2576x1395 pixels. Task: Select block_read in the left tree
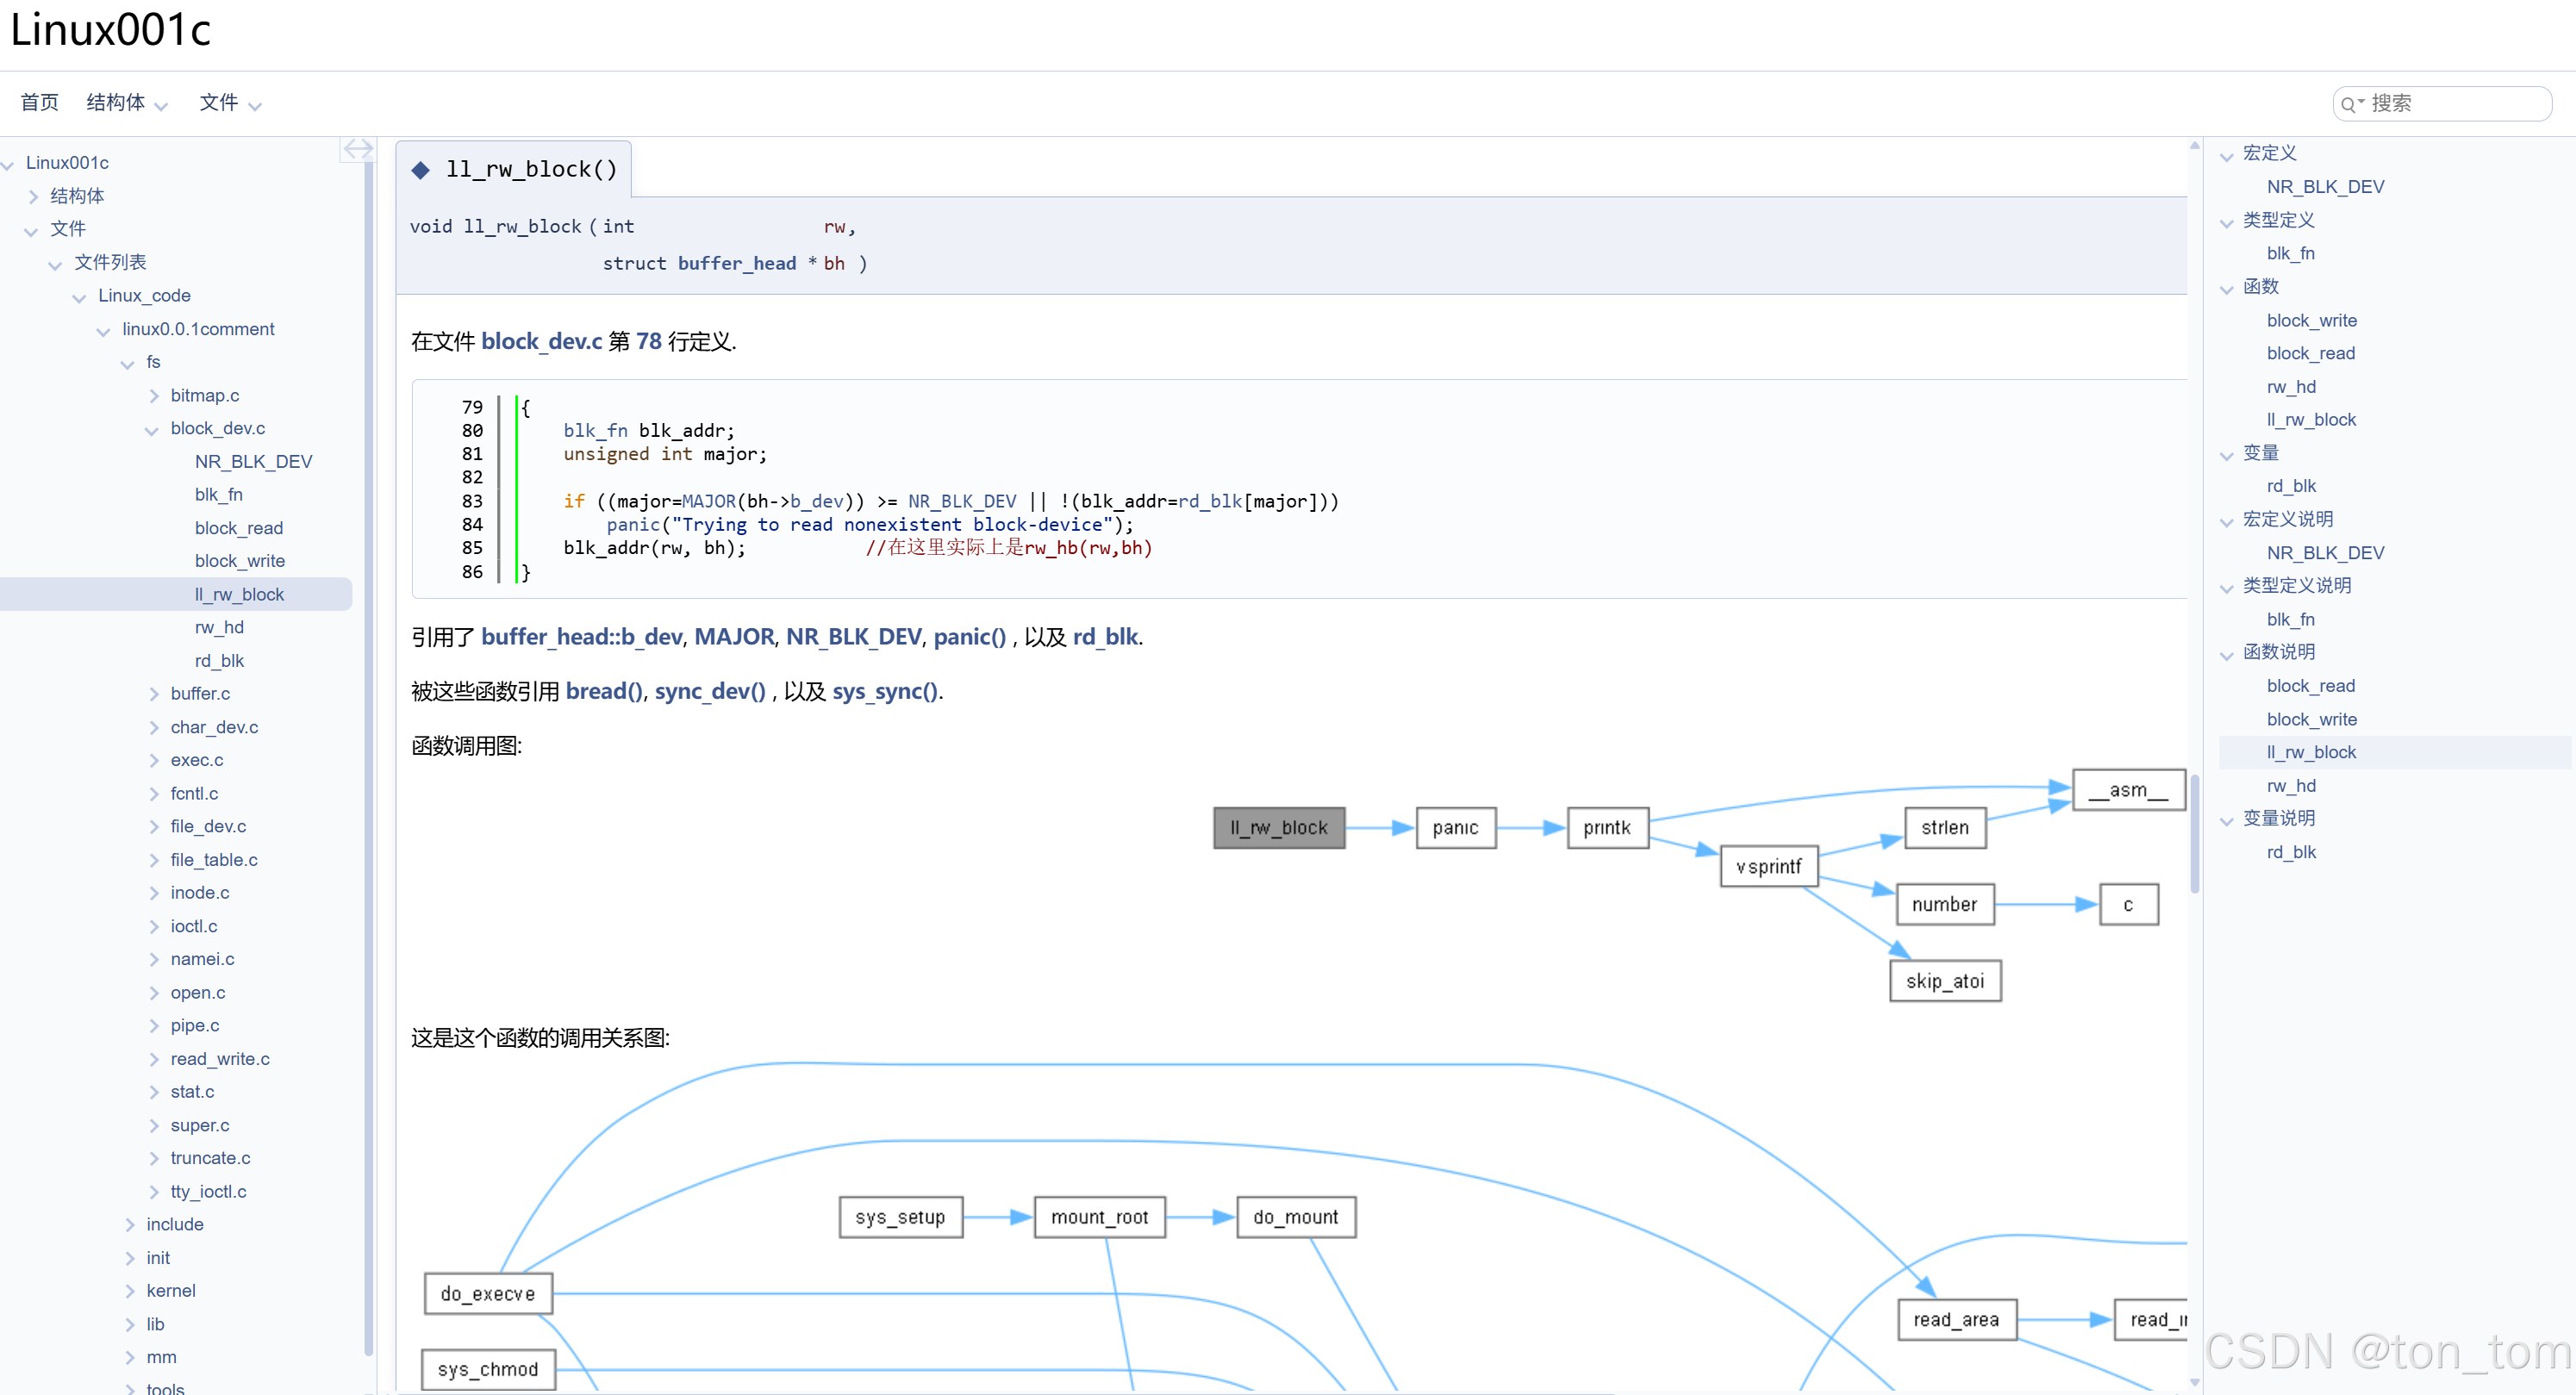(239, 528)
